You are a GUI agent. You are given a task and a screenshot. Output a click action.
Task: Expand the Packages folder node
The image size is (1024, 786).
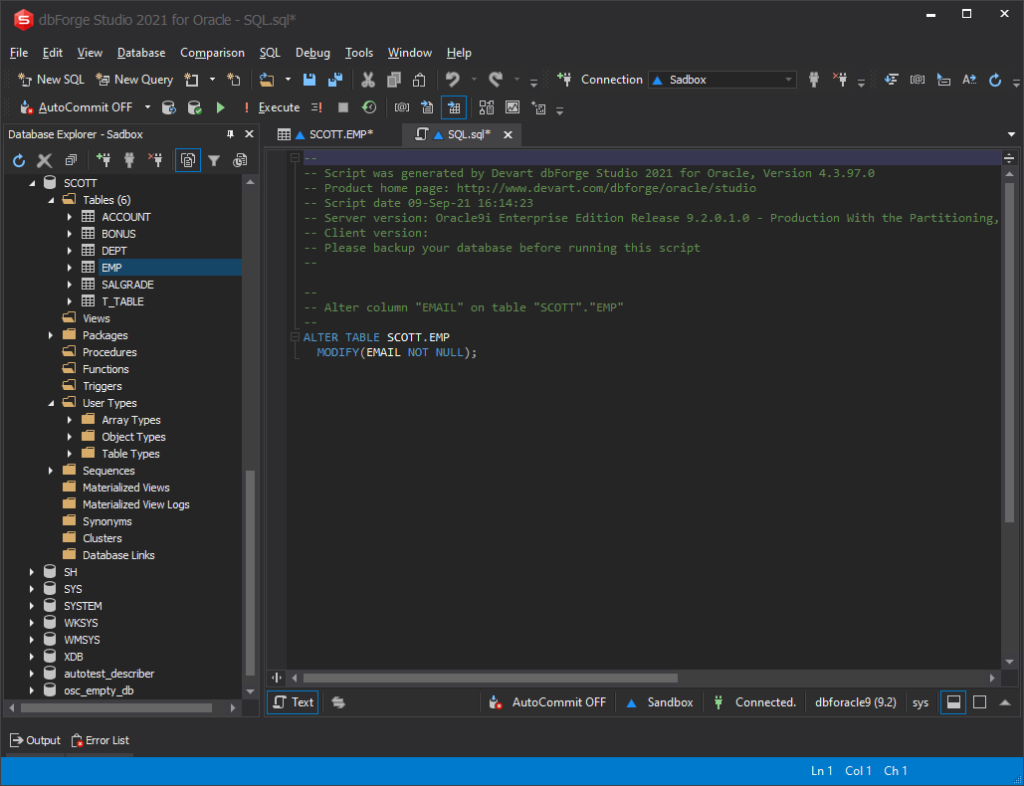51,335
